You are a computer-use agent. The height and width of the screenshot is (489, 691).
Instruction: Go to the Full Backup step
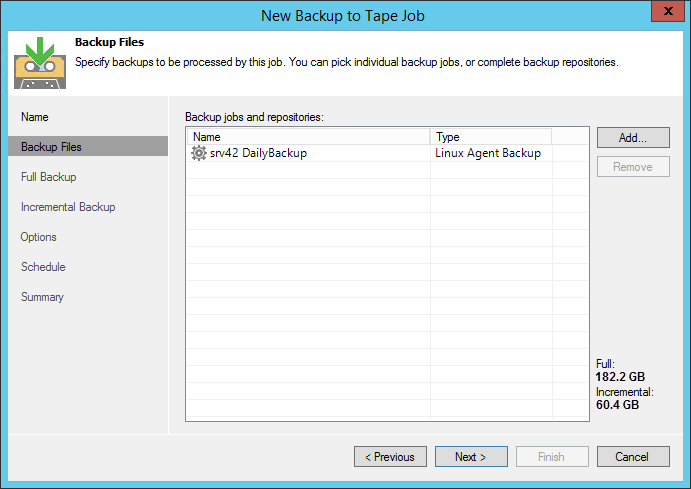pos(49,177)
